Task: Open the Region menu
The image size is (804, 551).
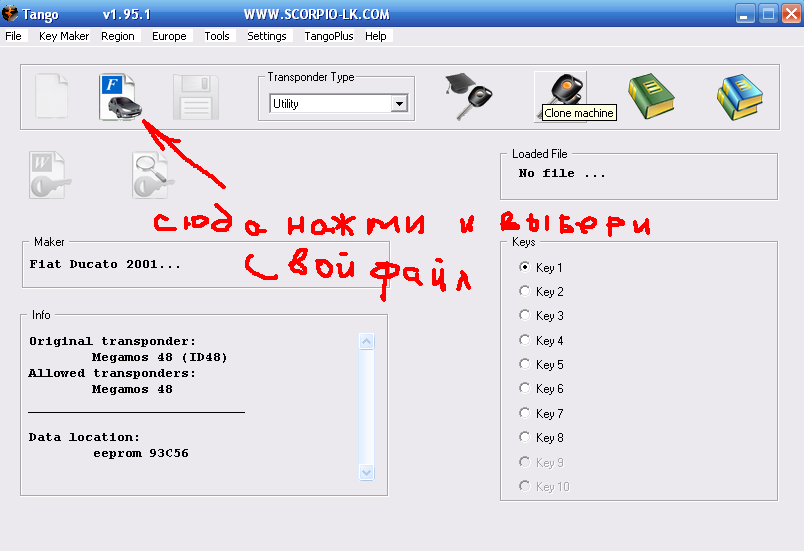Action: click(117, 36)
